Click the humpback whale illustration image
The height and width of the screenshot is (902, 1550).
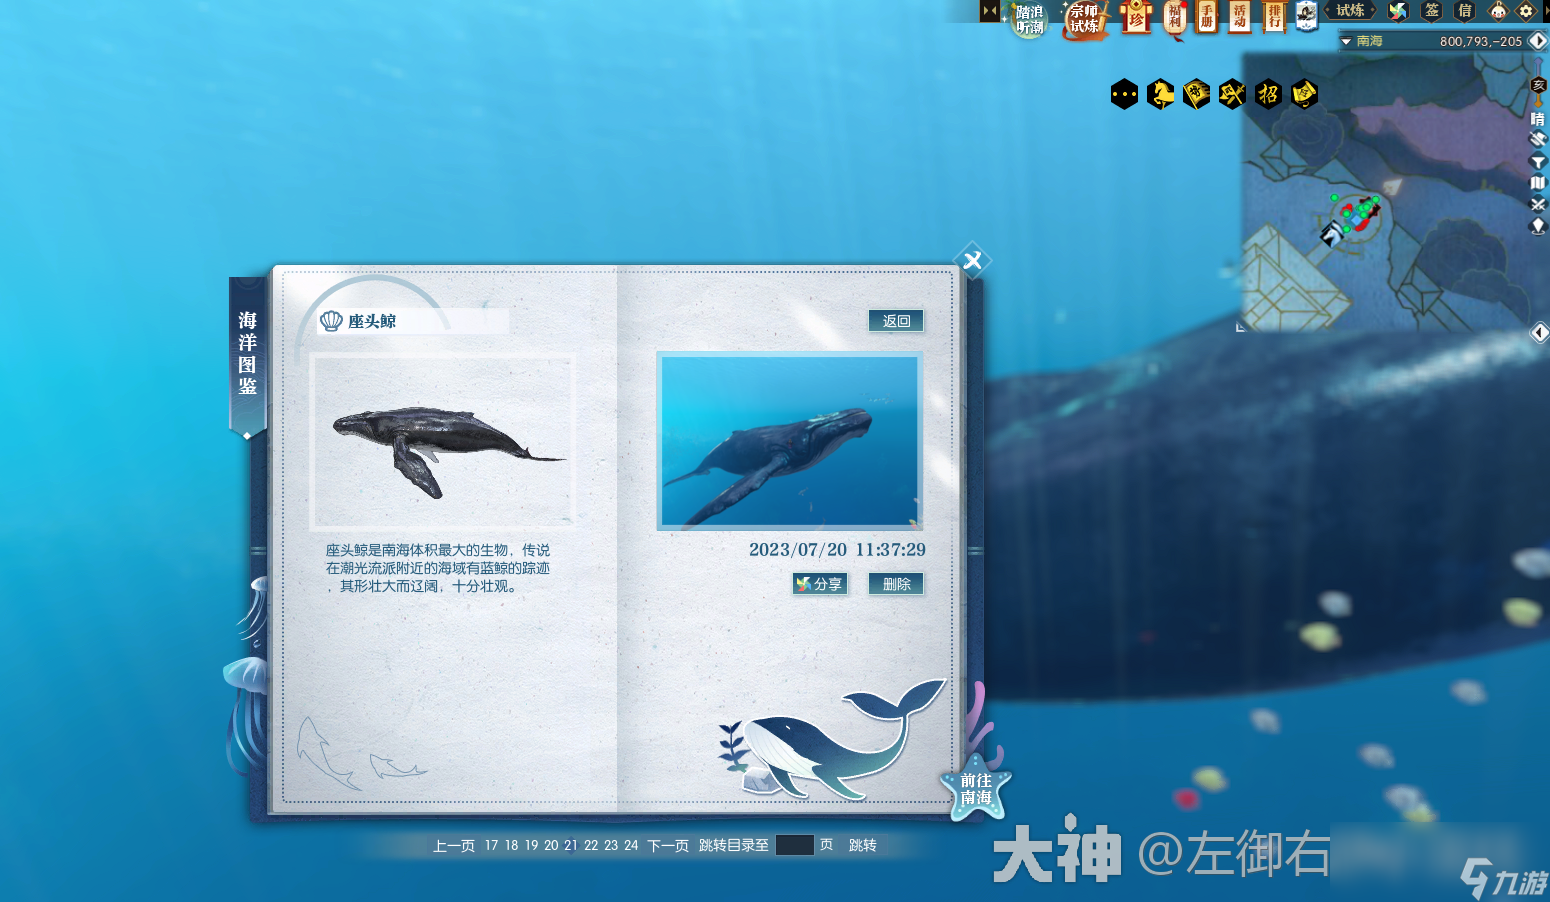[x=443, y=441]
